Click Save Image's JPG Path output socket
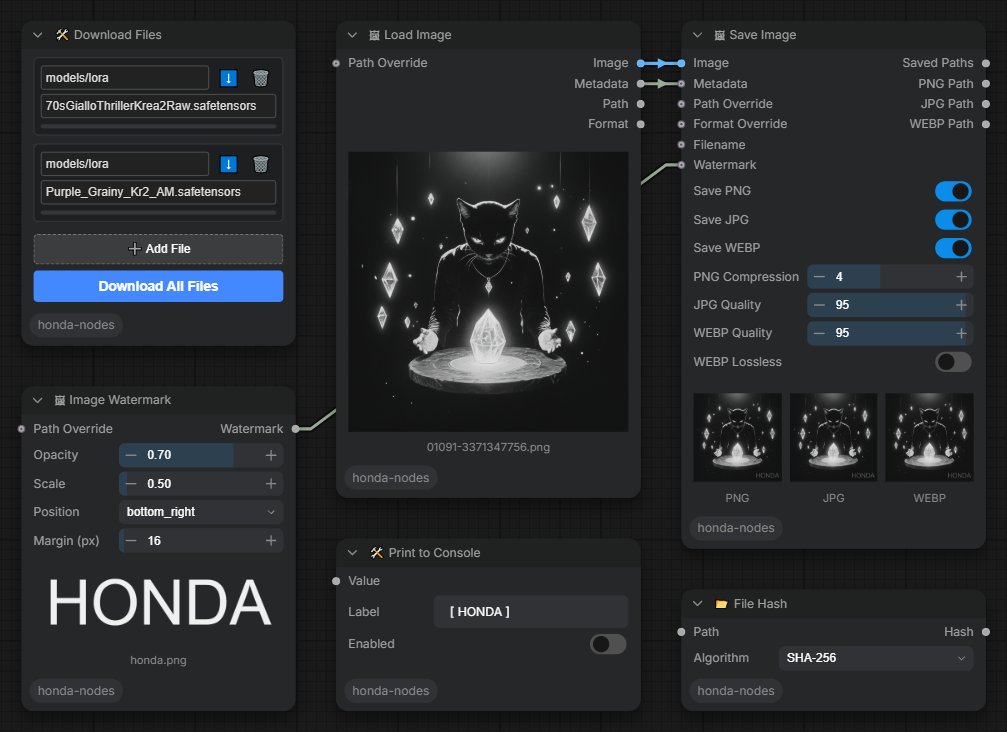 [986, 104]
